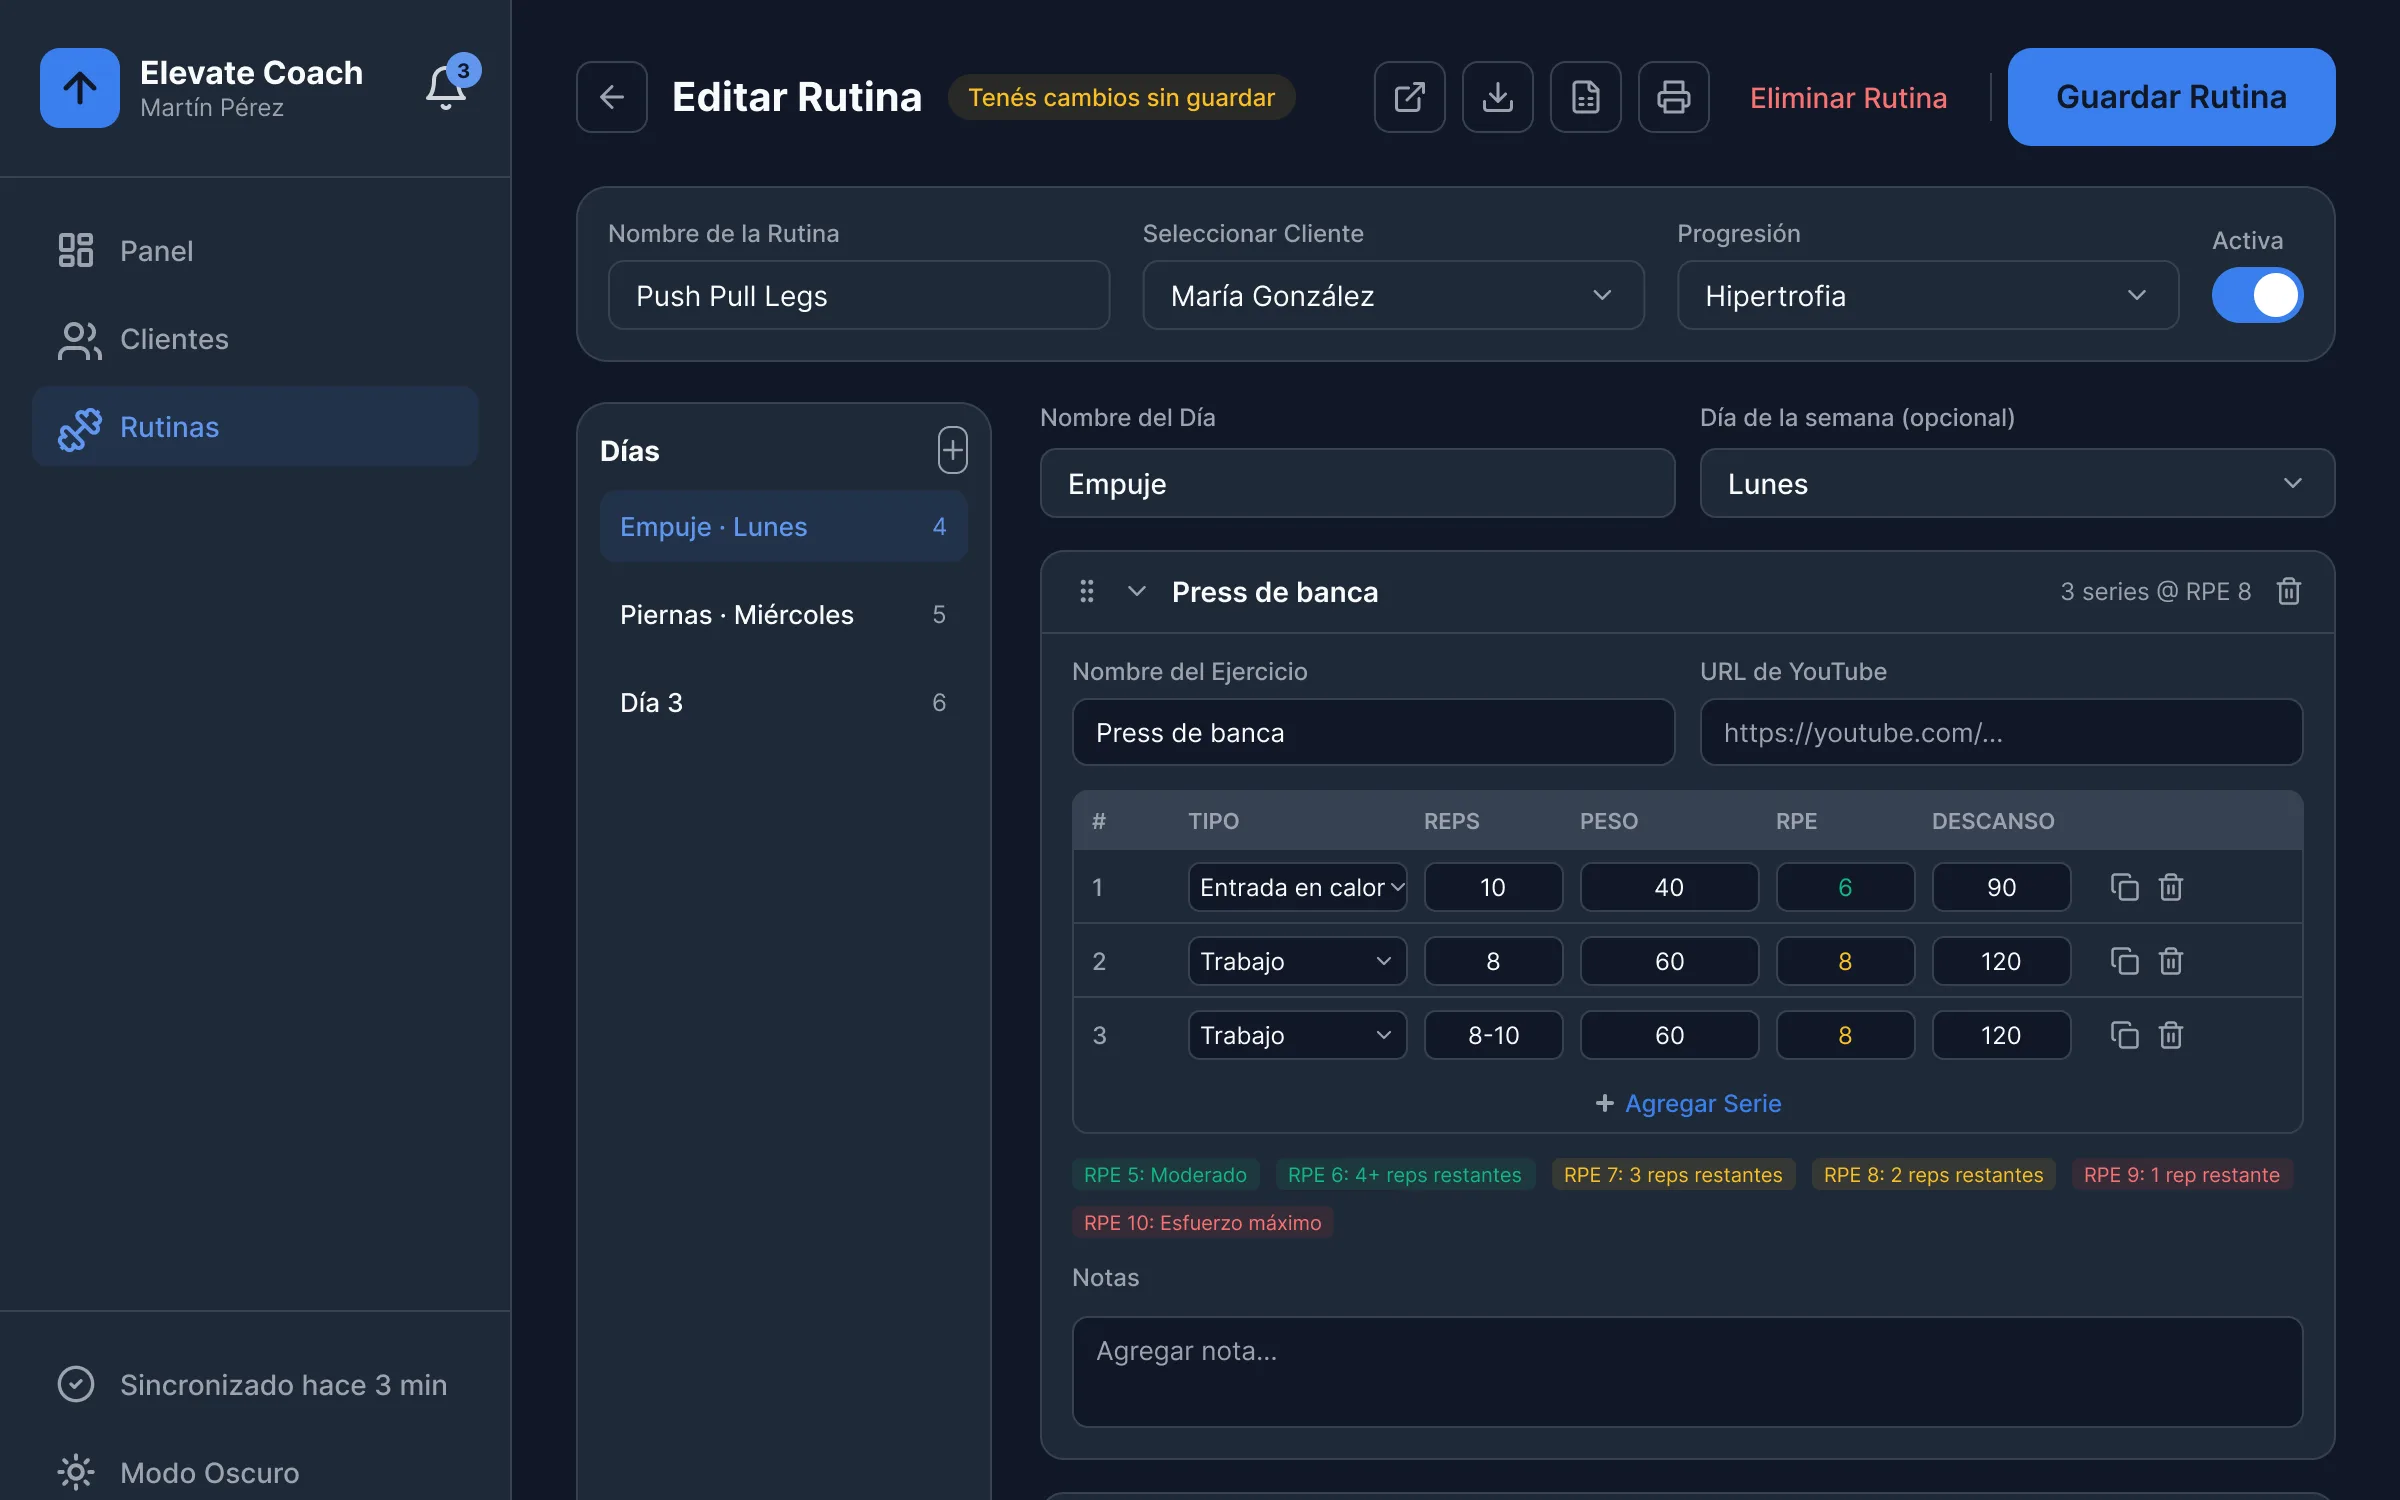Delete series 2 with trash icon

(x=2170, y=961)
